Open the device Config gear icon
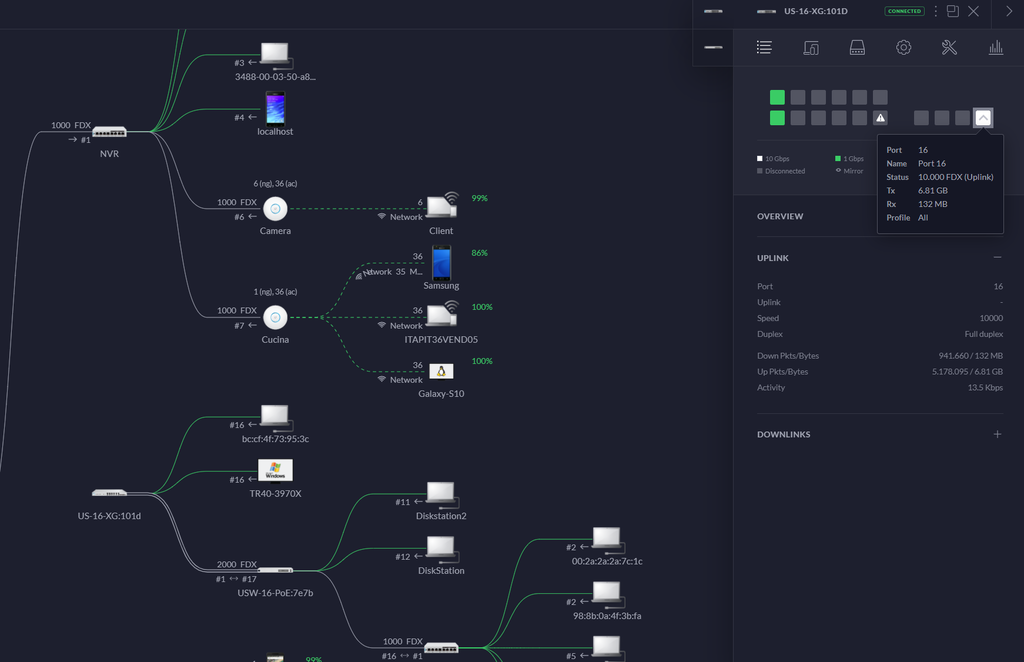 point(903,47)
